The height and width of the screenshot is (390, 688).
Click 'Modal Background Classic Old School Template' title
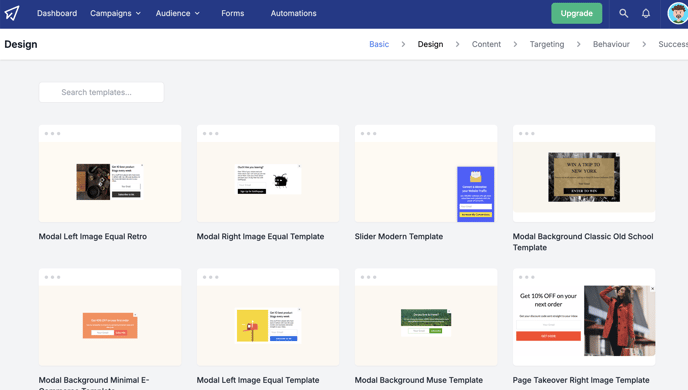coord(583,242)
